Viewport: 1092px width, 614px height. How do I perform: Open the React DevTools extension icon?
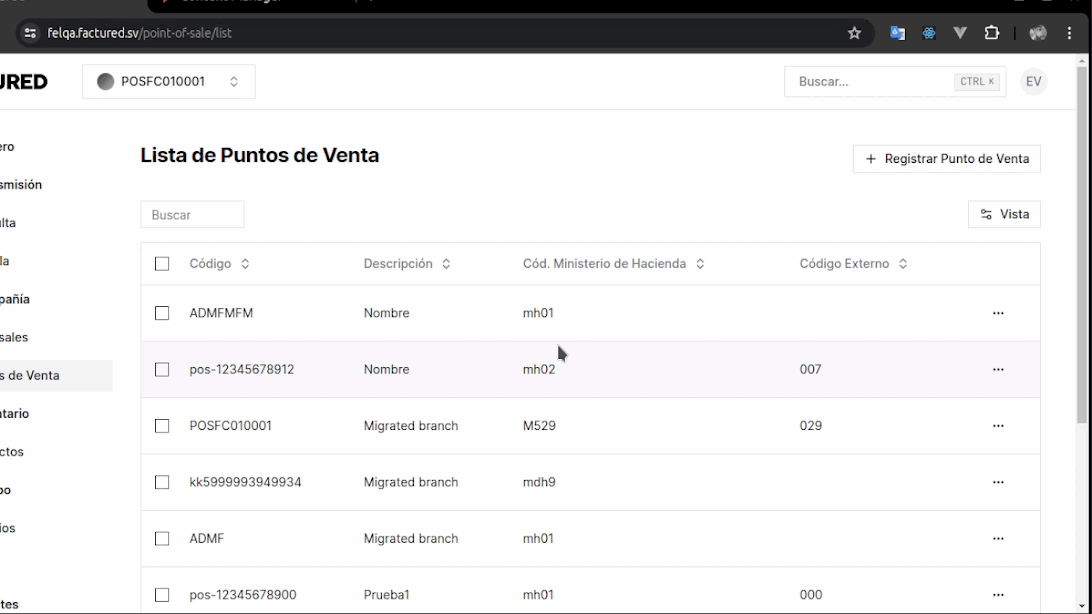[929, 32]
